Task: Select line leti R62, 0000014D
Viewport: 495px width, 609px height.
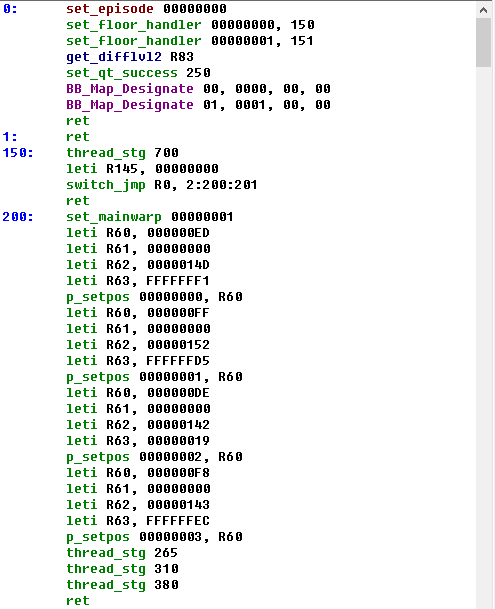Action: tap(138, 265)
